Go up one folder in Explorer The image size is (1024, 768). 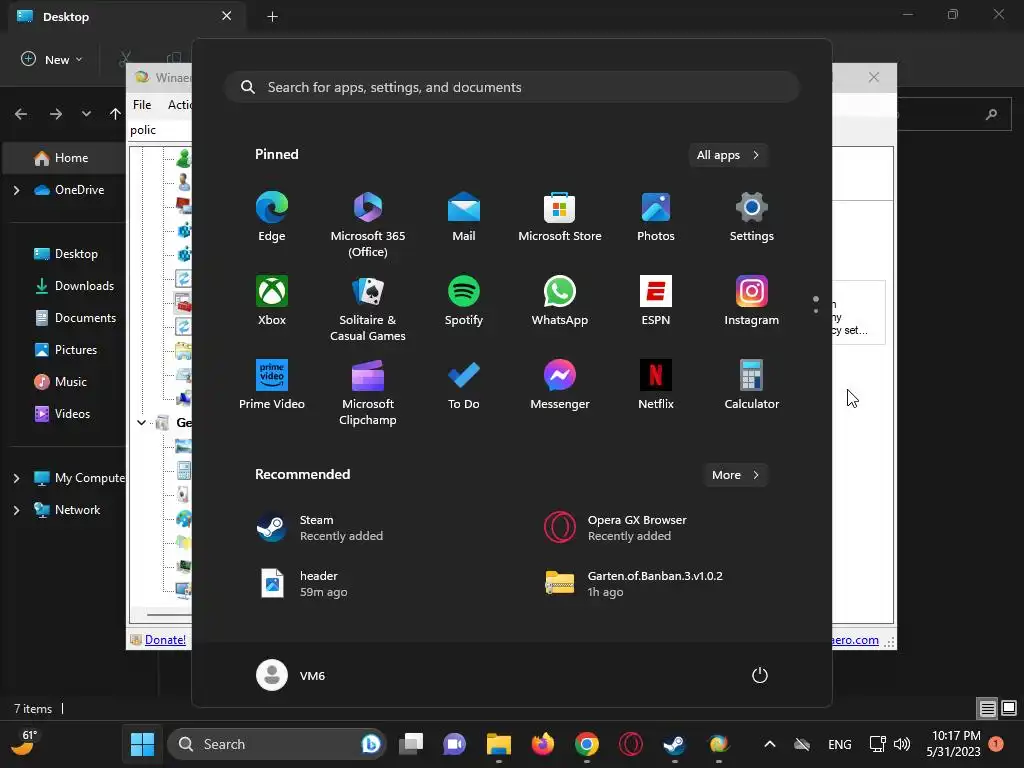(x=116, y=114)
